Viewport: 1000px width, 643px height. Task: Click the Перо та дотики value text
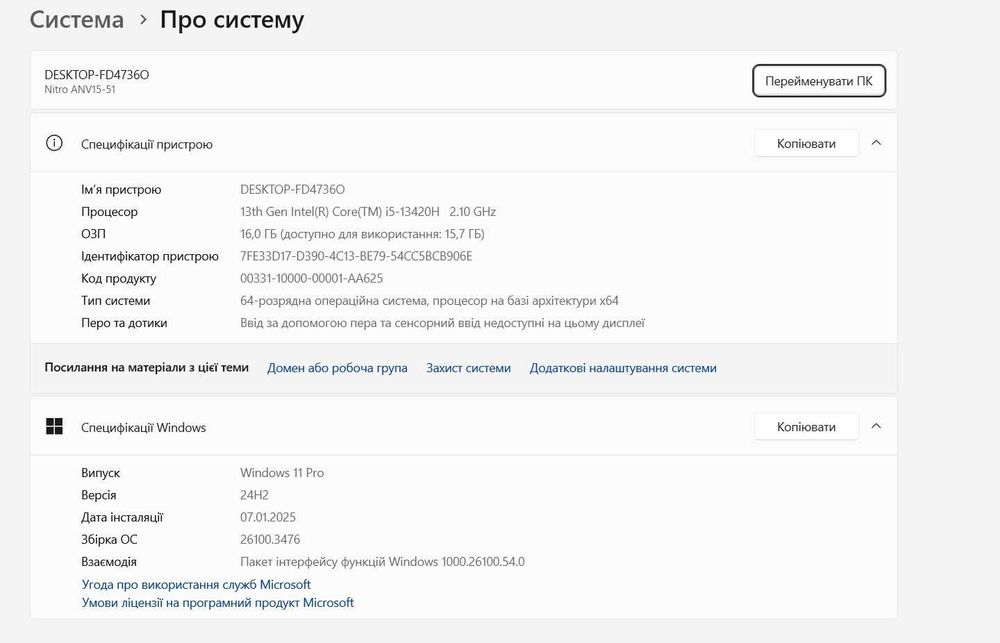[x=443, y=323]
